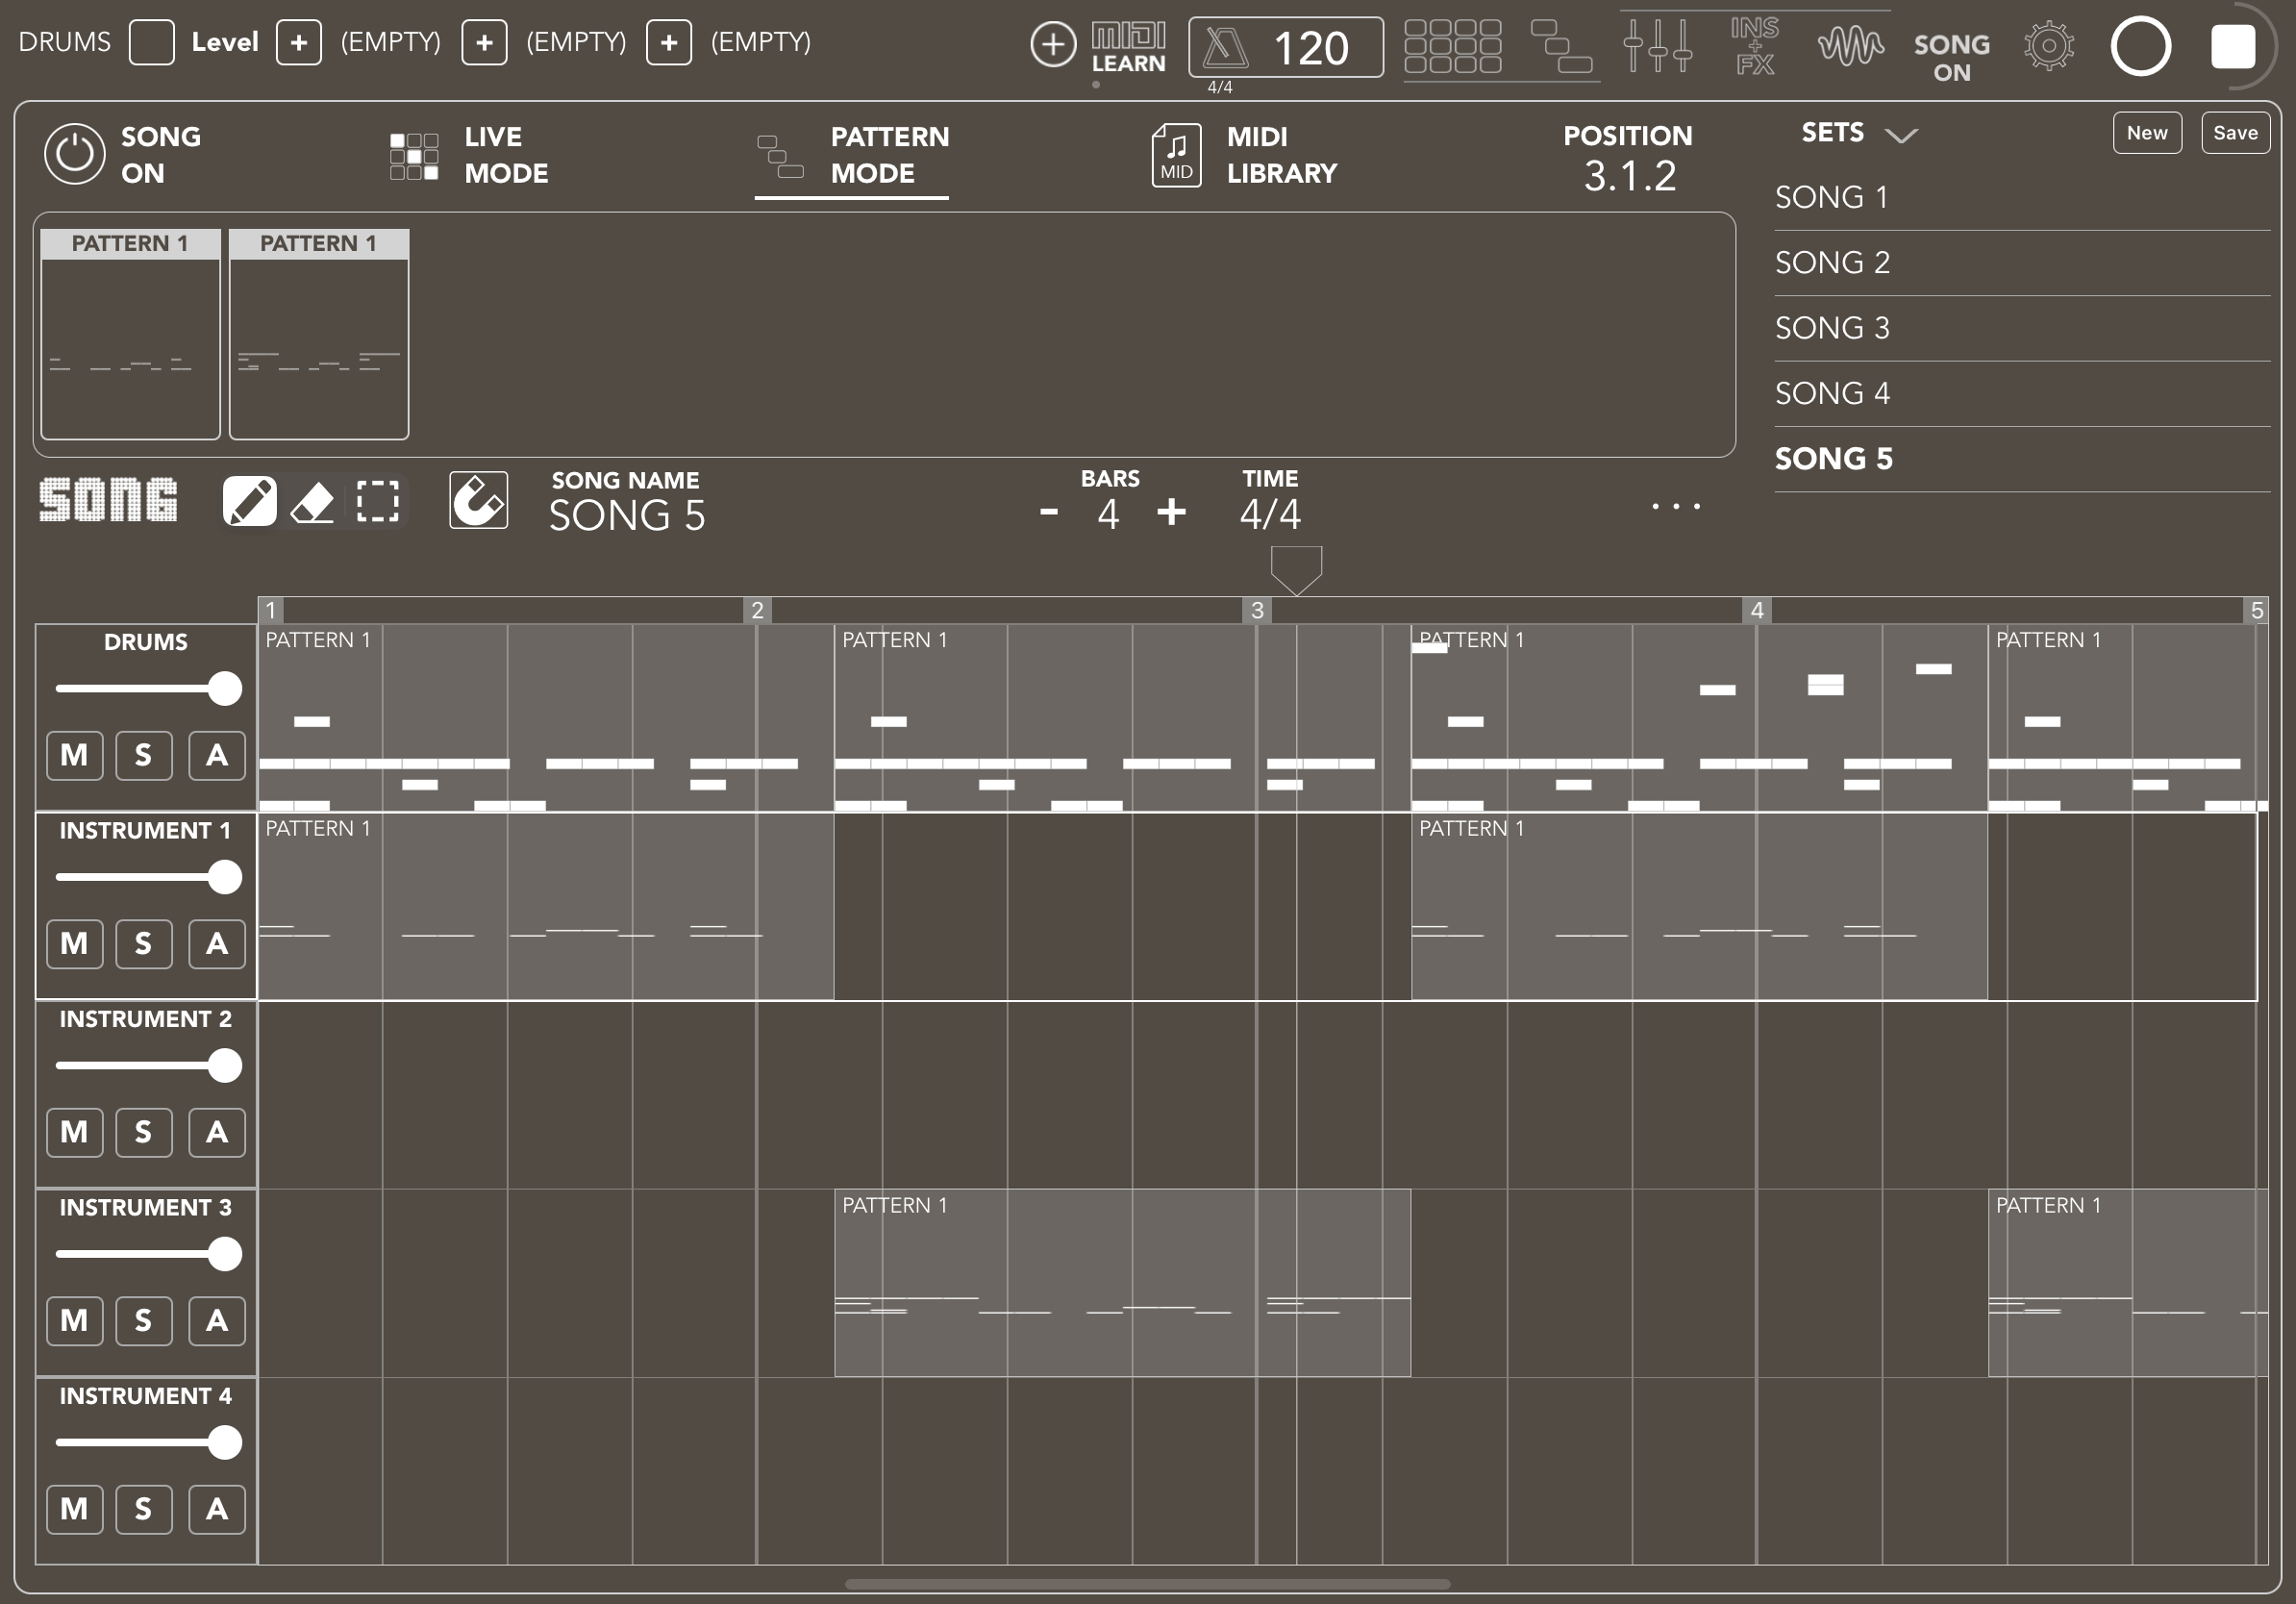Click the playhead position marker
This screenshot has width=2296, height=1604.
point(1296,570)
